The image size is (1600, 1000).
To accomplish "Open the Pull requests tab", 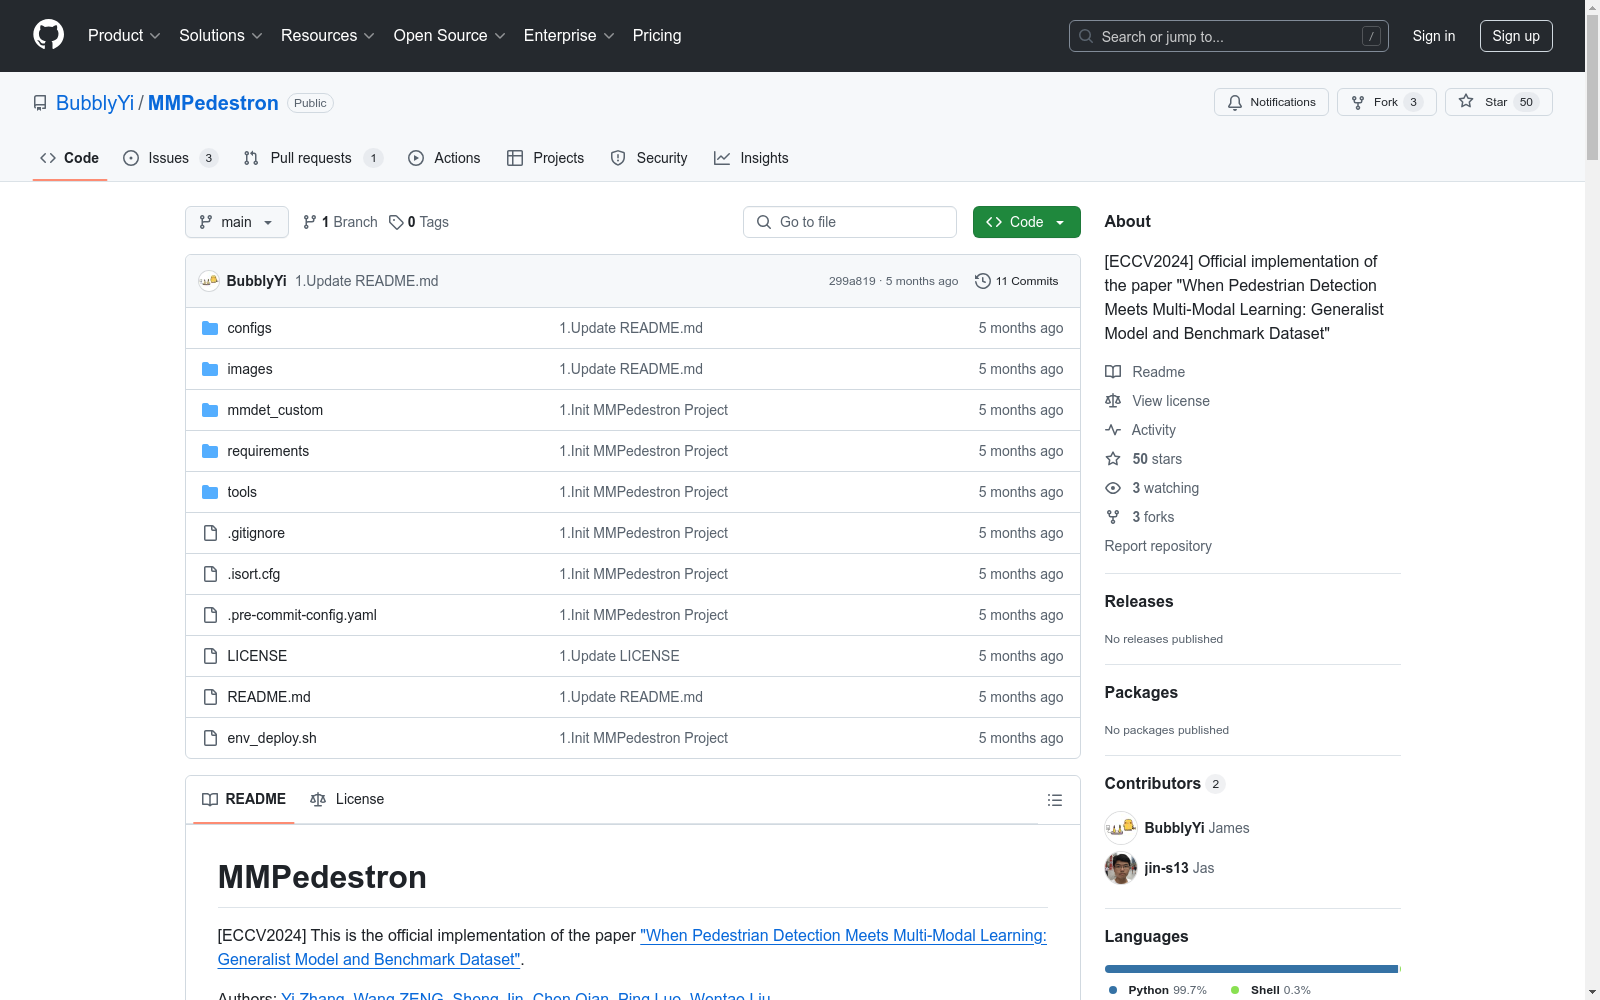I will (x=313, y=158).
